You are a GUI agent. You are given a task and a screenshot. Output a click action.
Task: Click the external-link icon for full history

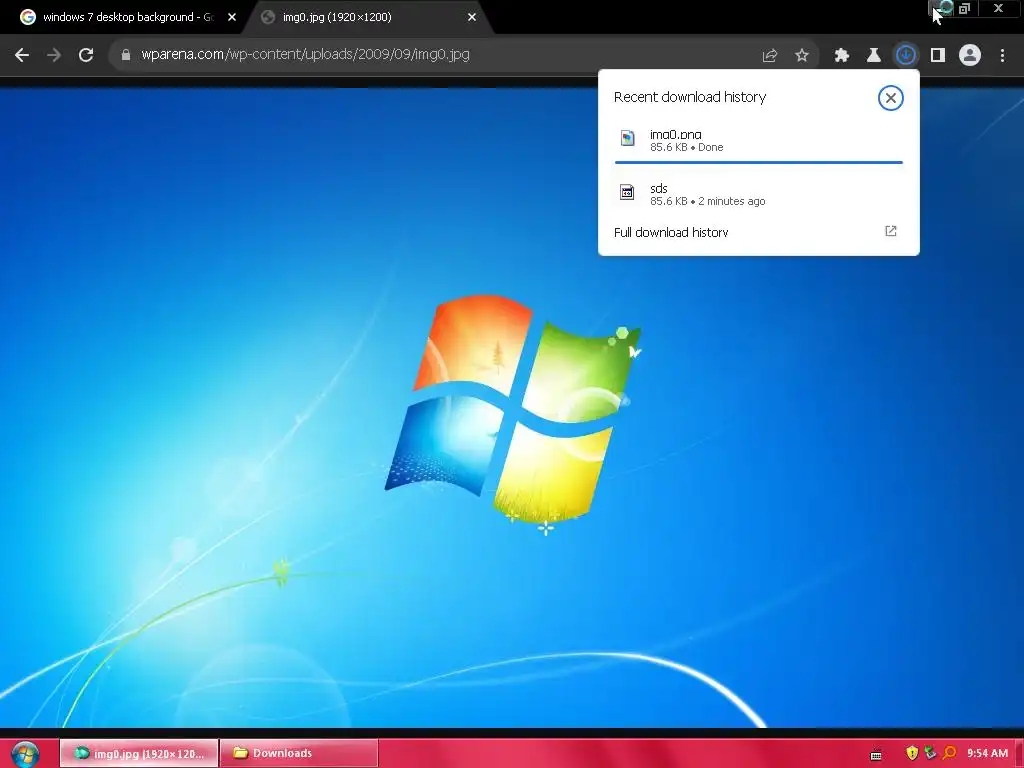tap(891, 231)
